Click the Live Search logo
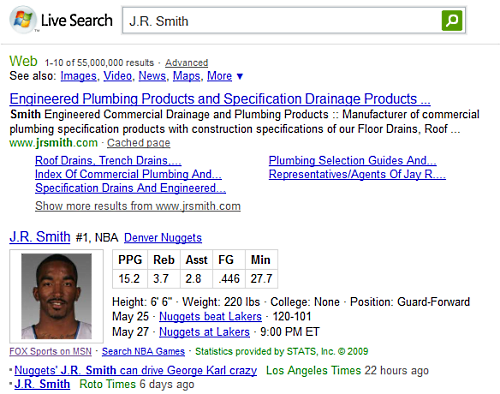Image resolution: width=500 pixels, height=394 pixels. 61,20
